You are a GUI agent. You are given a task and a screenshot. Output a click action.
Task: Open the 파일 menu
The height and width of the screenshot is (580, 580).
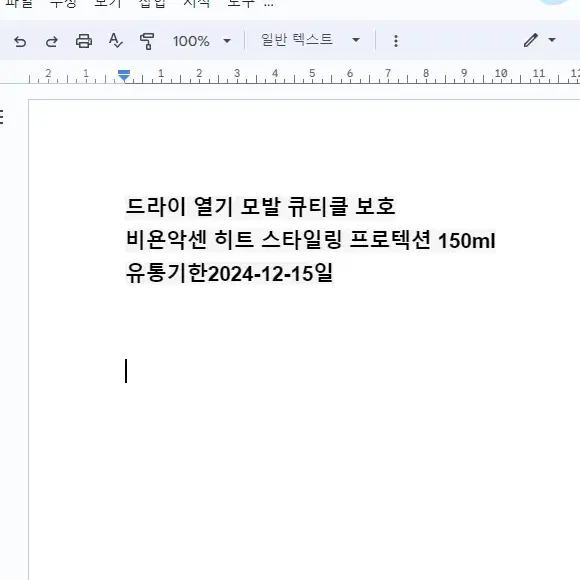19,4
